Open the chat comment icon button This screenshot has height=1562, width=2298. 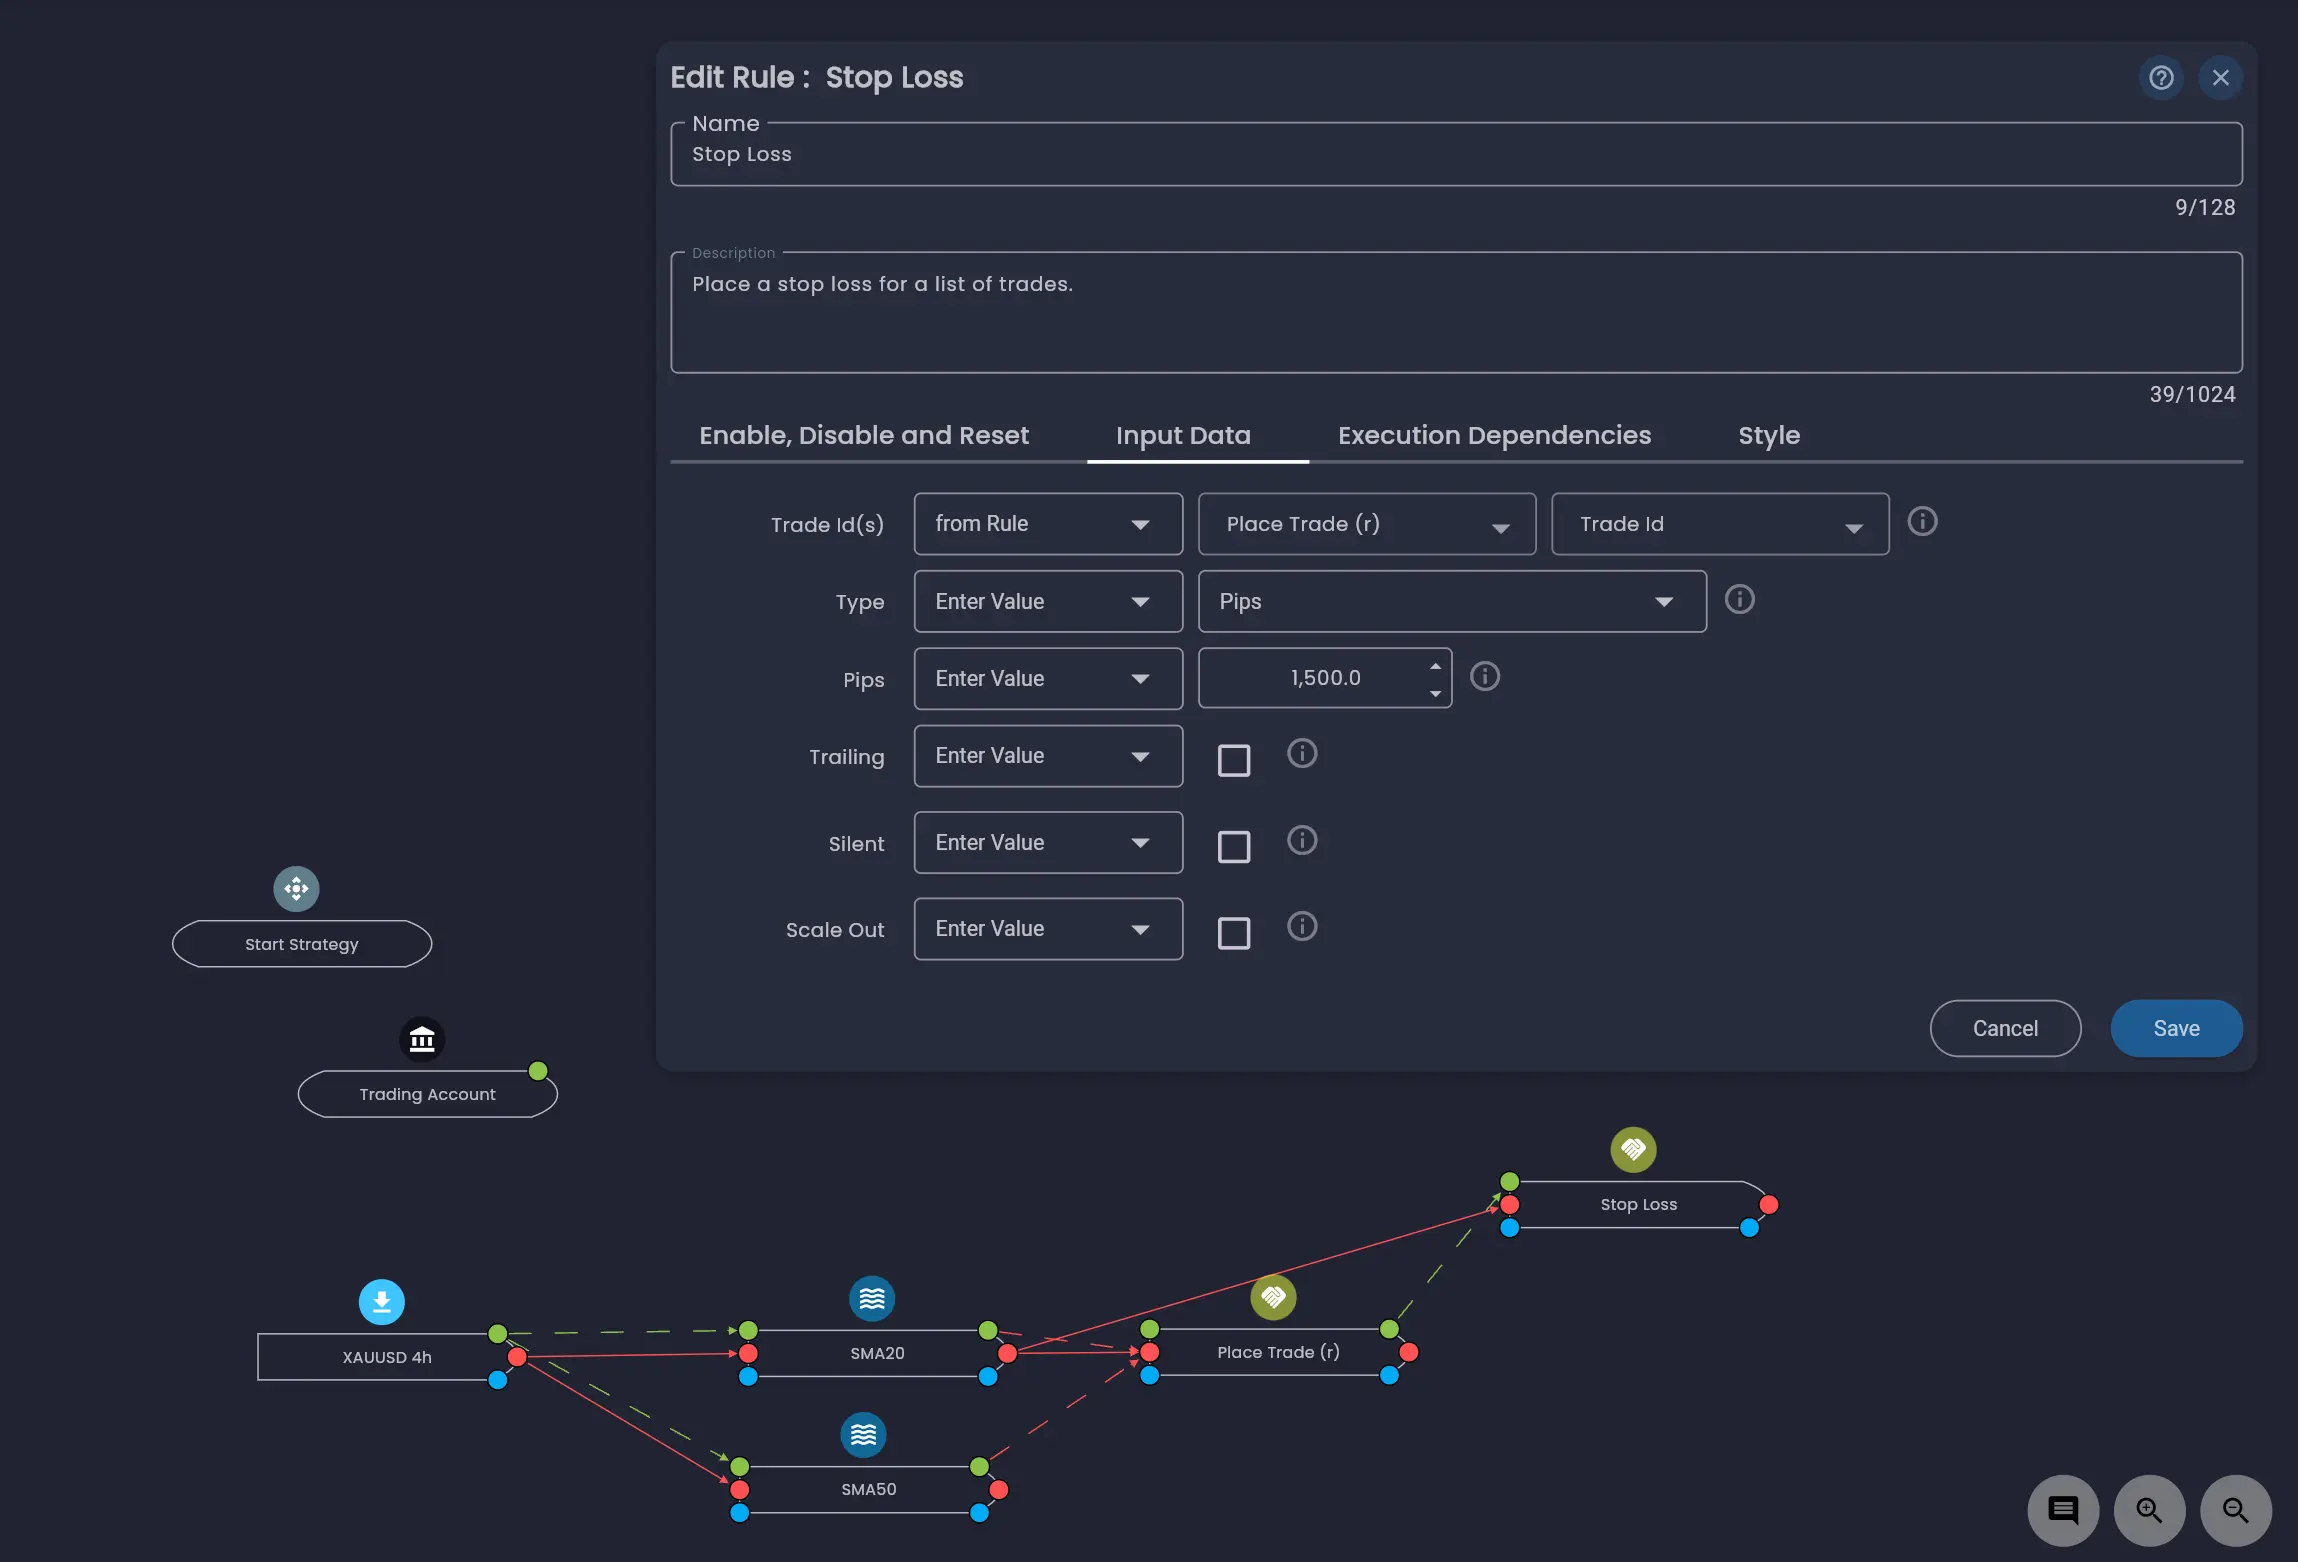pyautogui.click(x=2063, y=1510)
